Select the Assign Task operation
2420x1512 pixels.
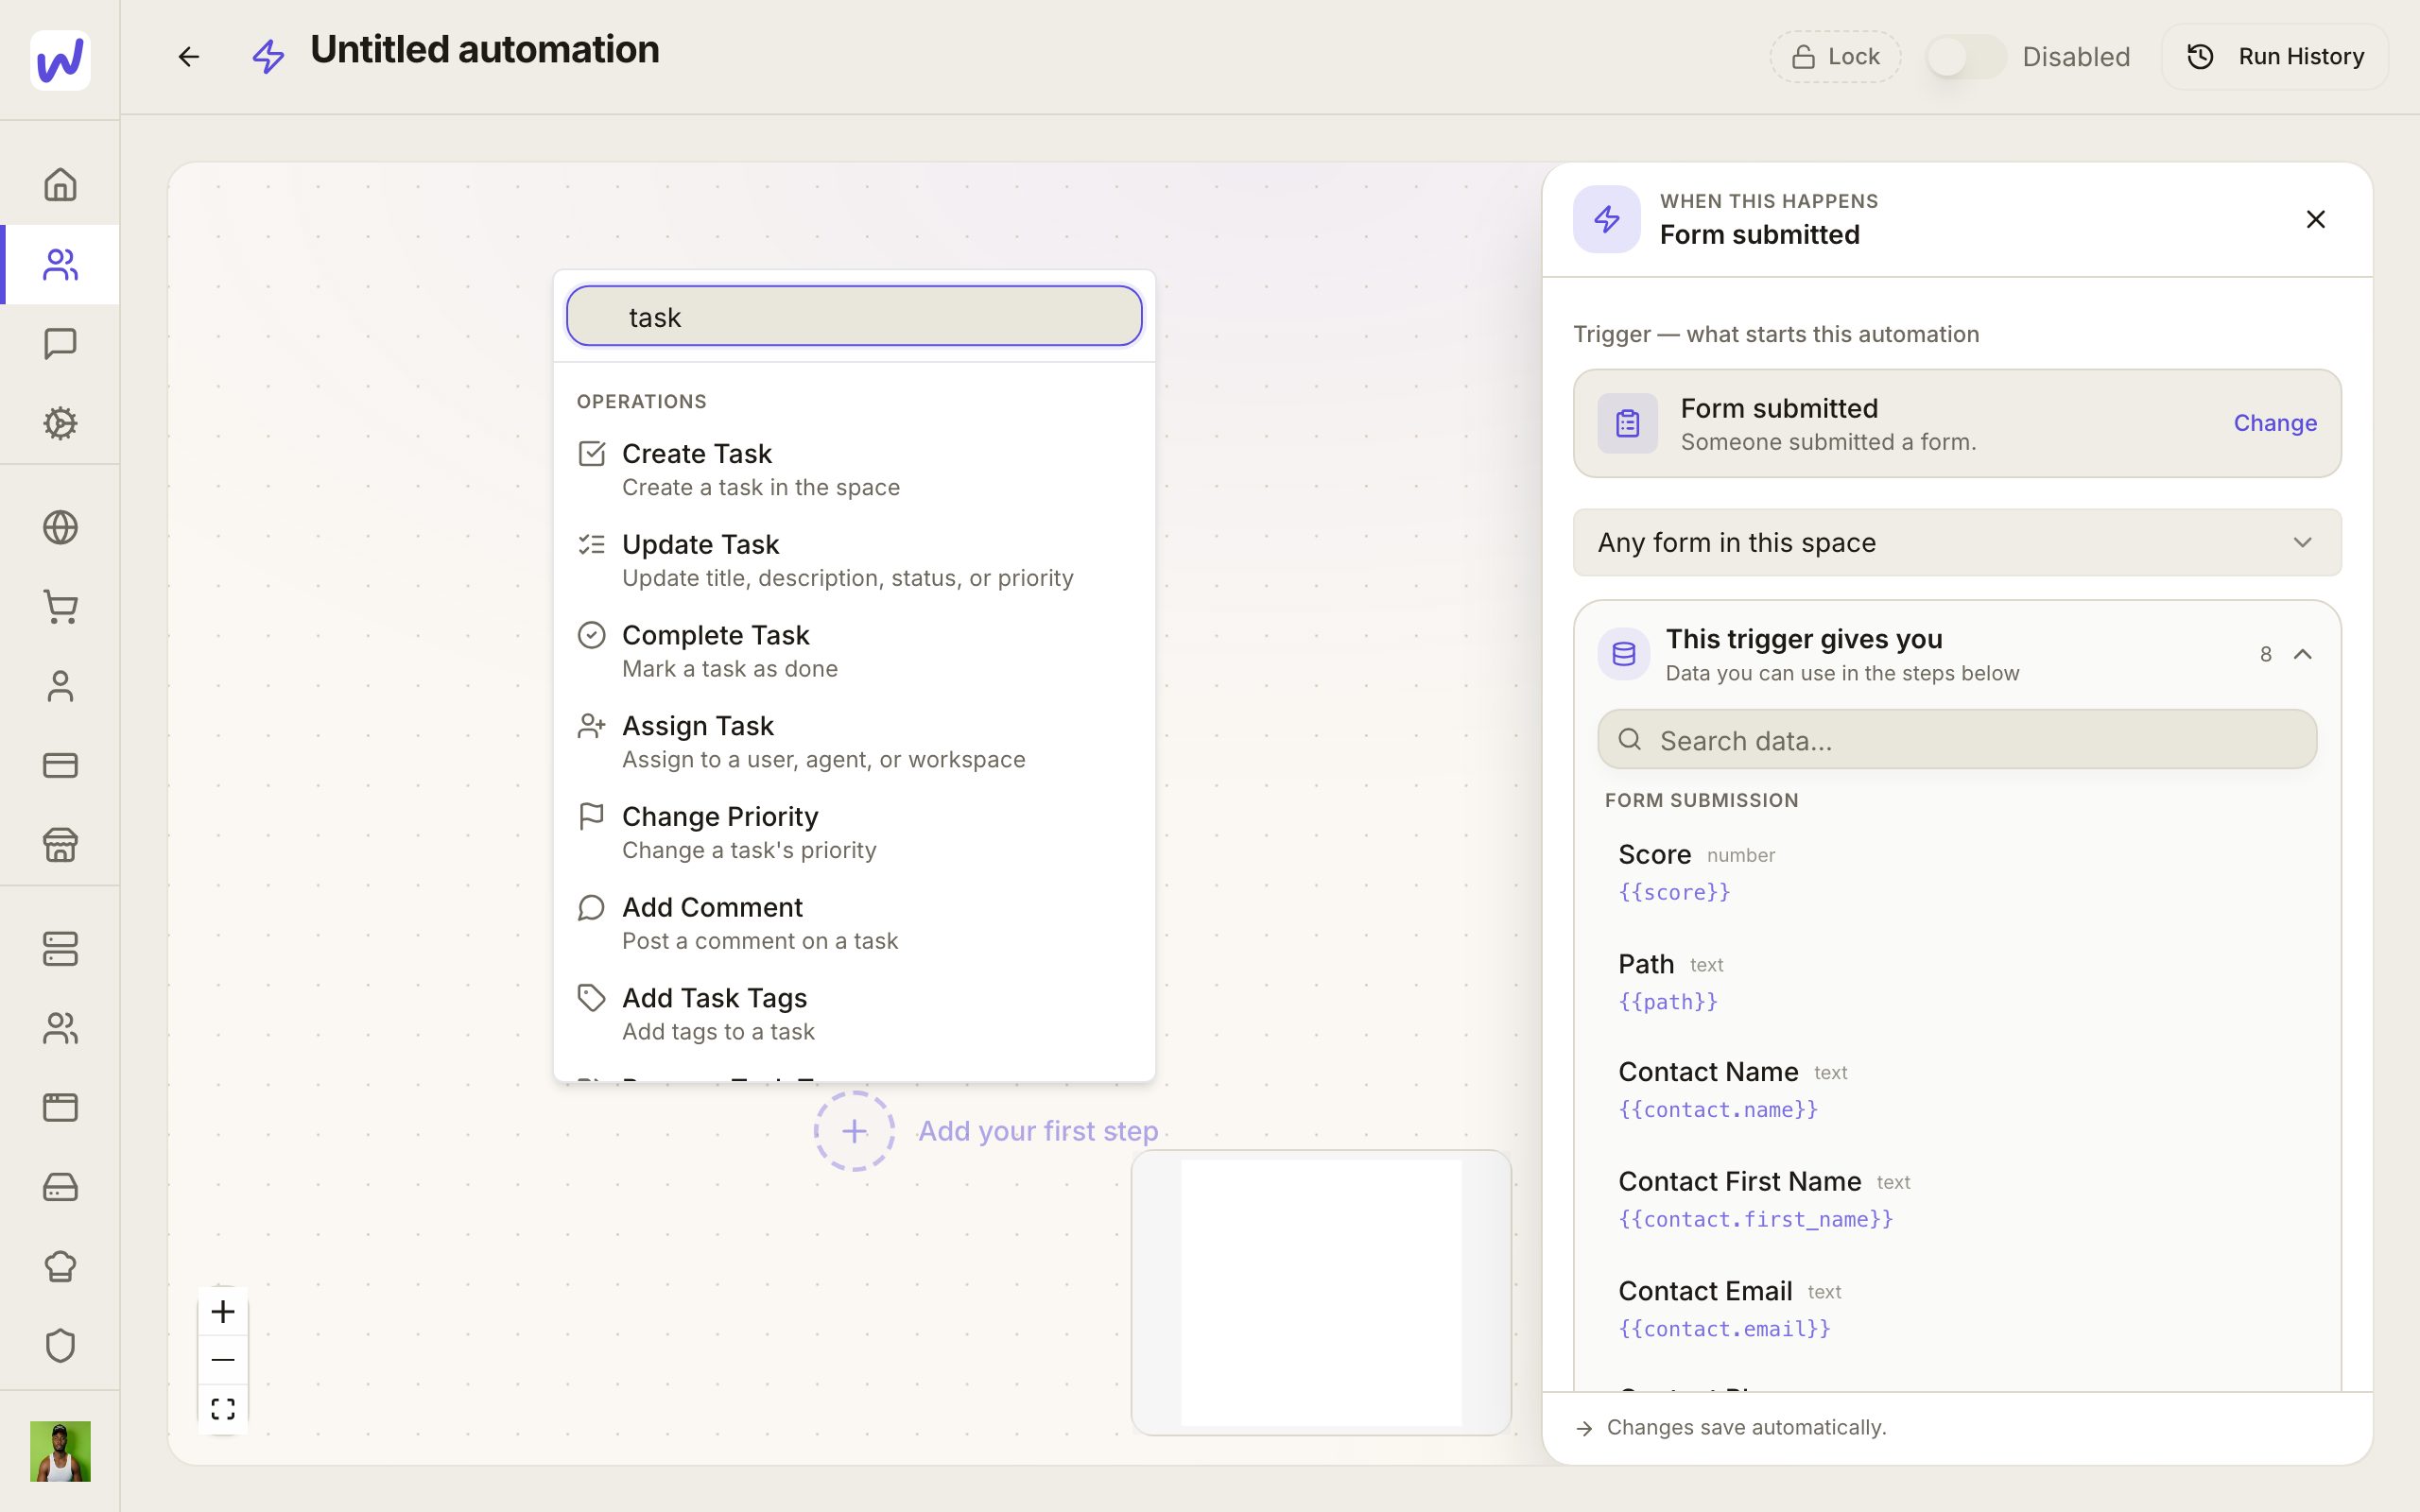(854, 742)
